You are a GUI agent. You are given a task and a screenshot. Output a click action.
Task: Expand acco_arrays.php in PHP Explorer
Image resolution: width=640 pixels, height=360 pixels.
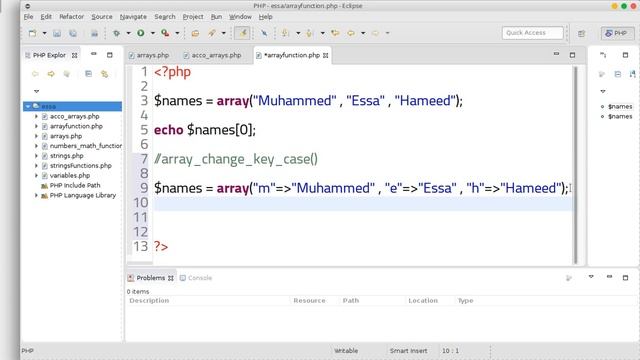click(x=36, y=116)
